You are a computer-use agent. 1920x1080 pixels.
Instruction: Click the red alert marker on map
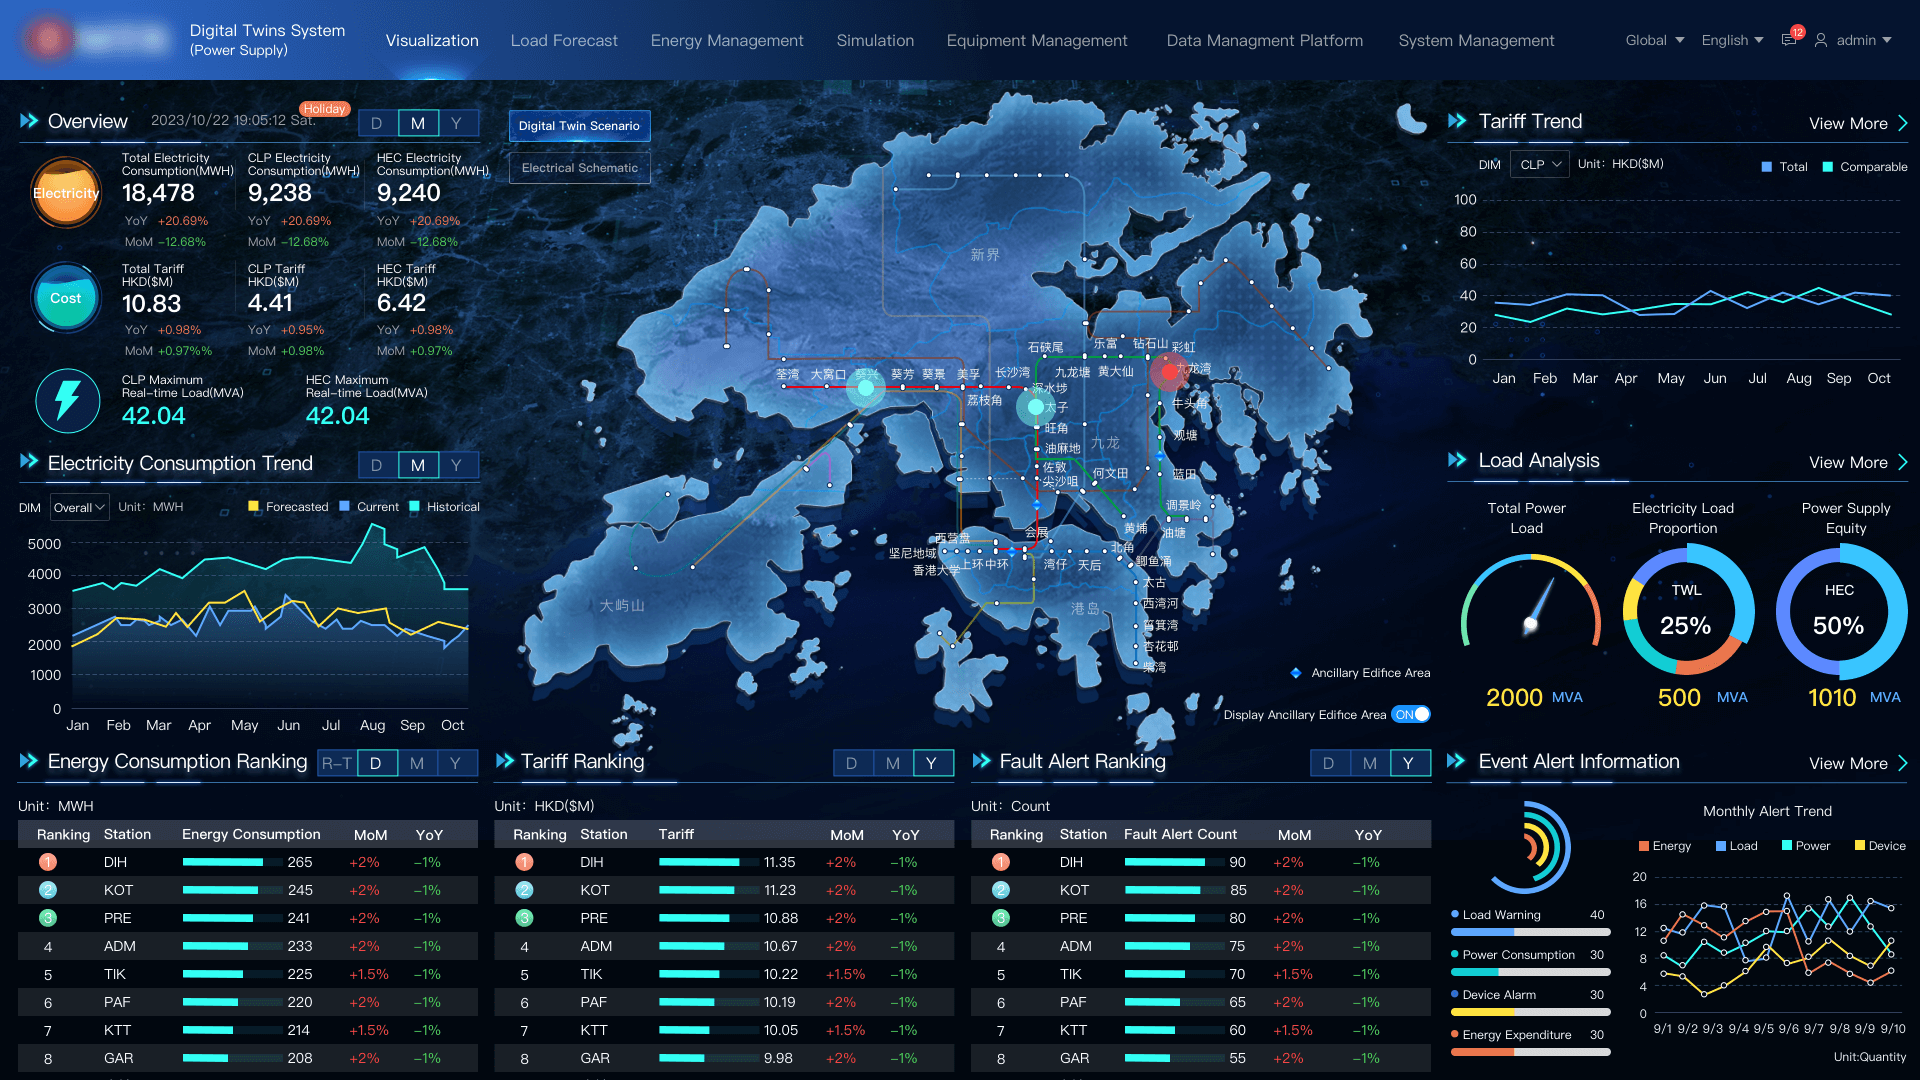pos(1168,372)
